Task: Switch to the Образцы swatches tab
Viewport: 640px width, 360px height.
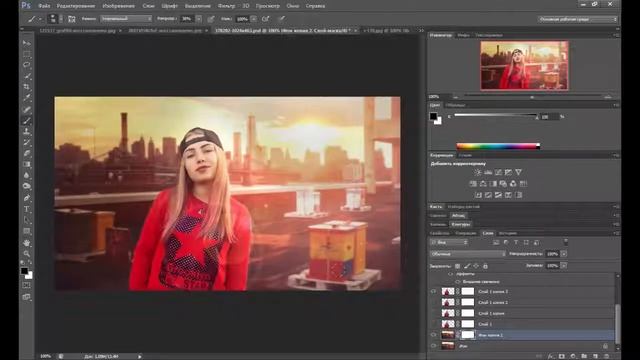Action: [455, 105]
